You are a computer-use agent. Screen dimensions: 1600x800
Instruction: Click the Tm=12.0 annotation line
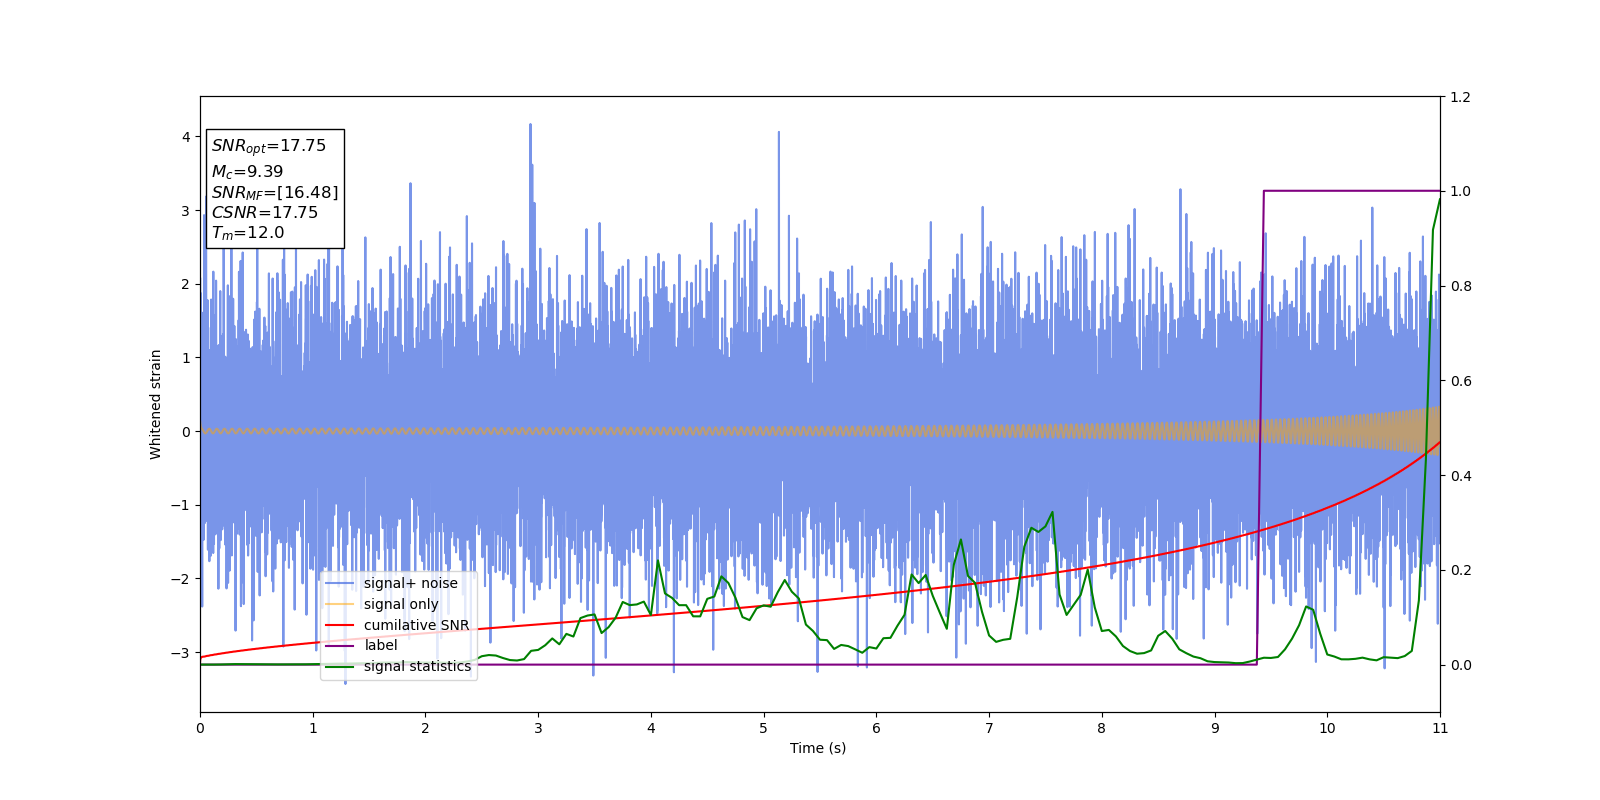pos(248,233)
